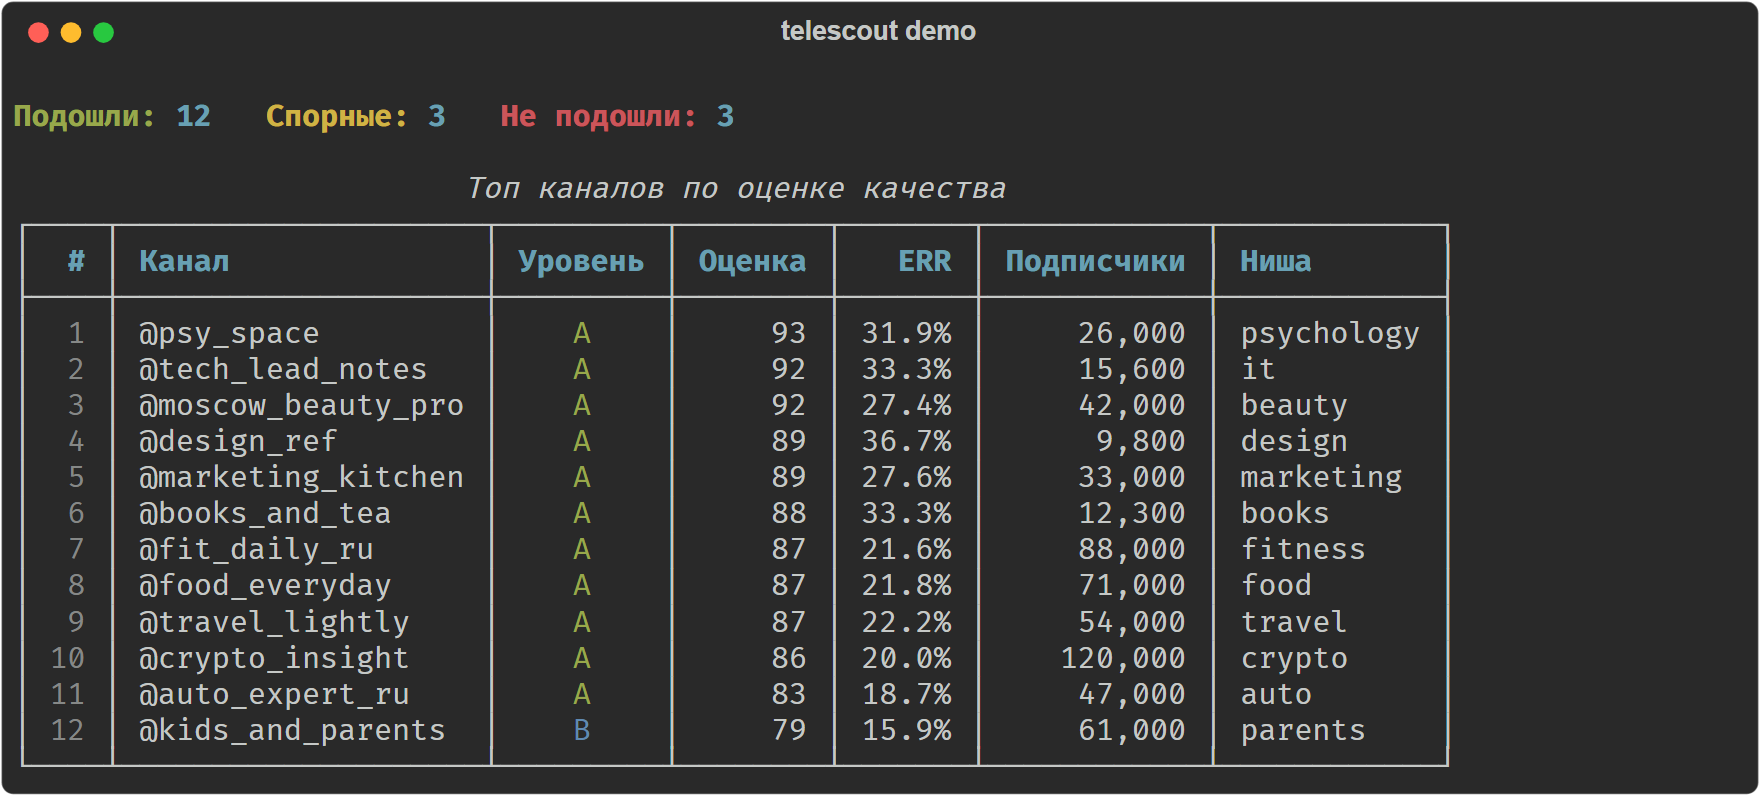Click the niche 'auto'

[x=1276, y=694]
